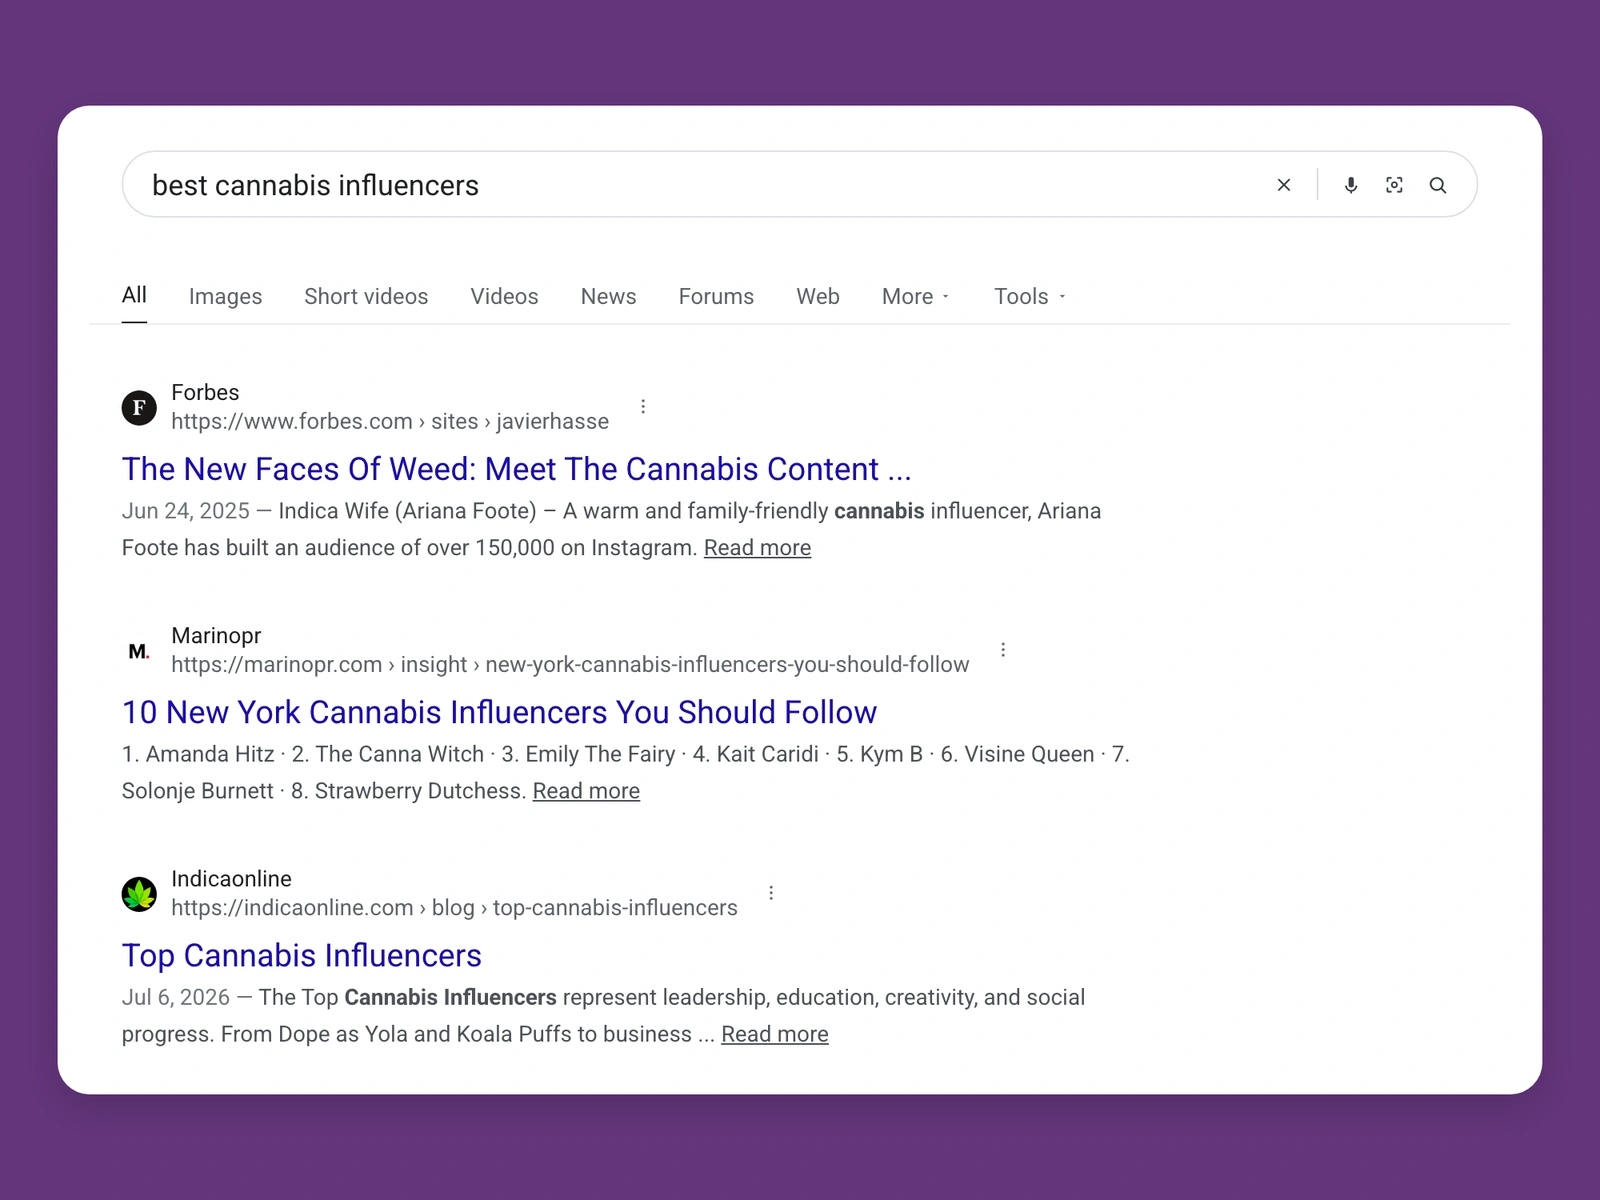
Task: Expand the More search filters dropdown
Action: 915,296
